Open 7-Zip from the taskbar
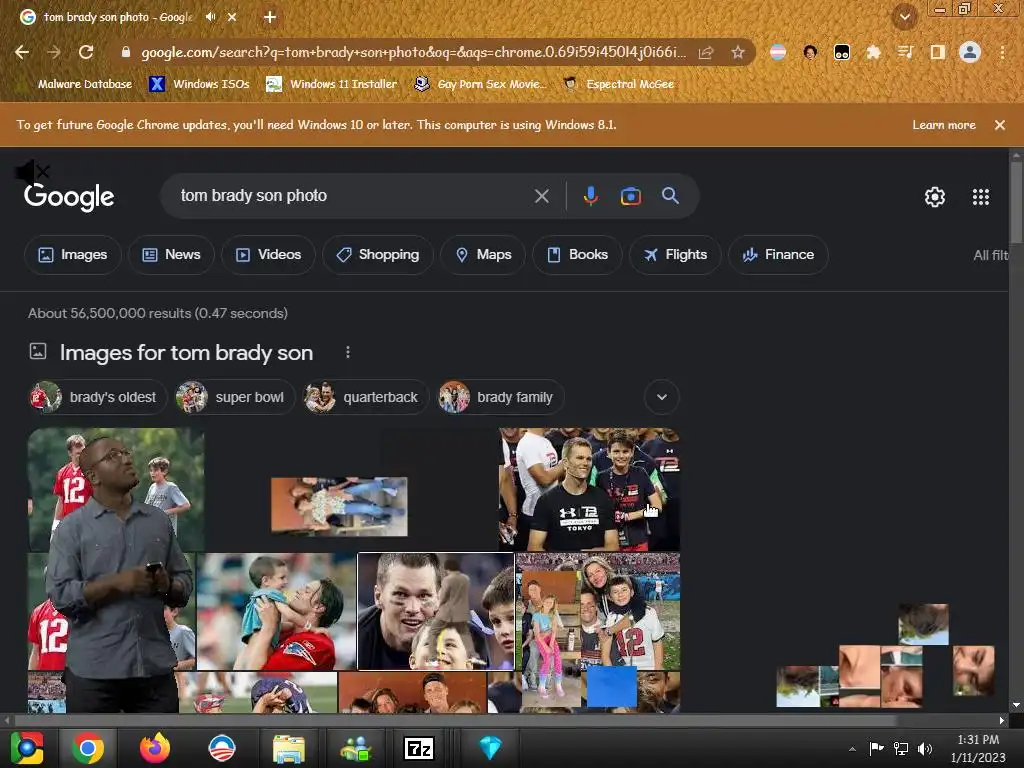This screenshot has width=1024, height=768. point(419,748)
